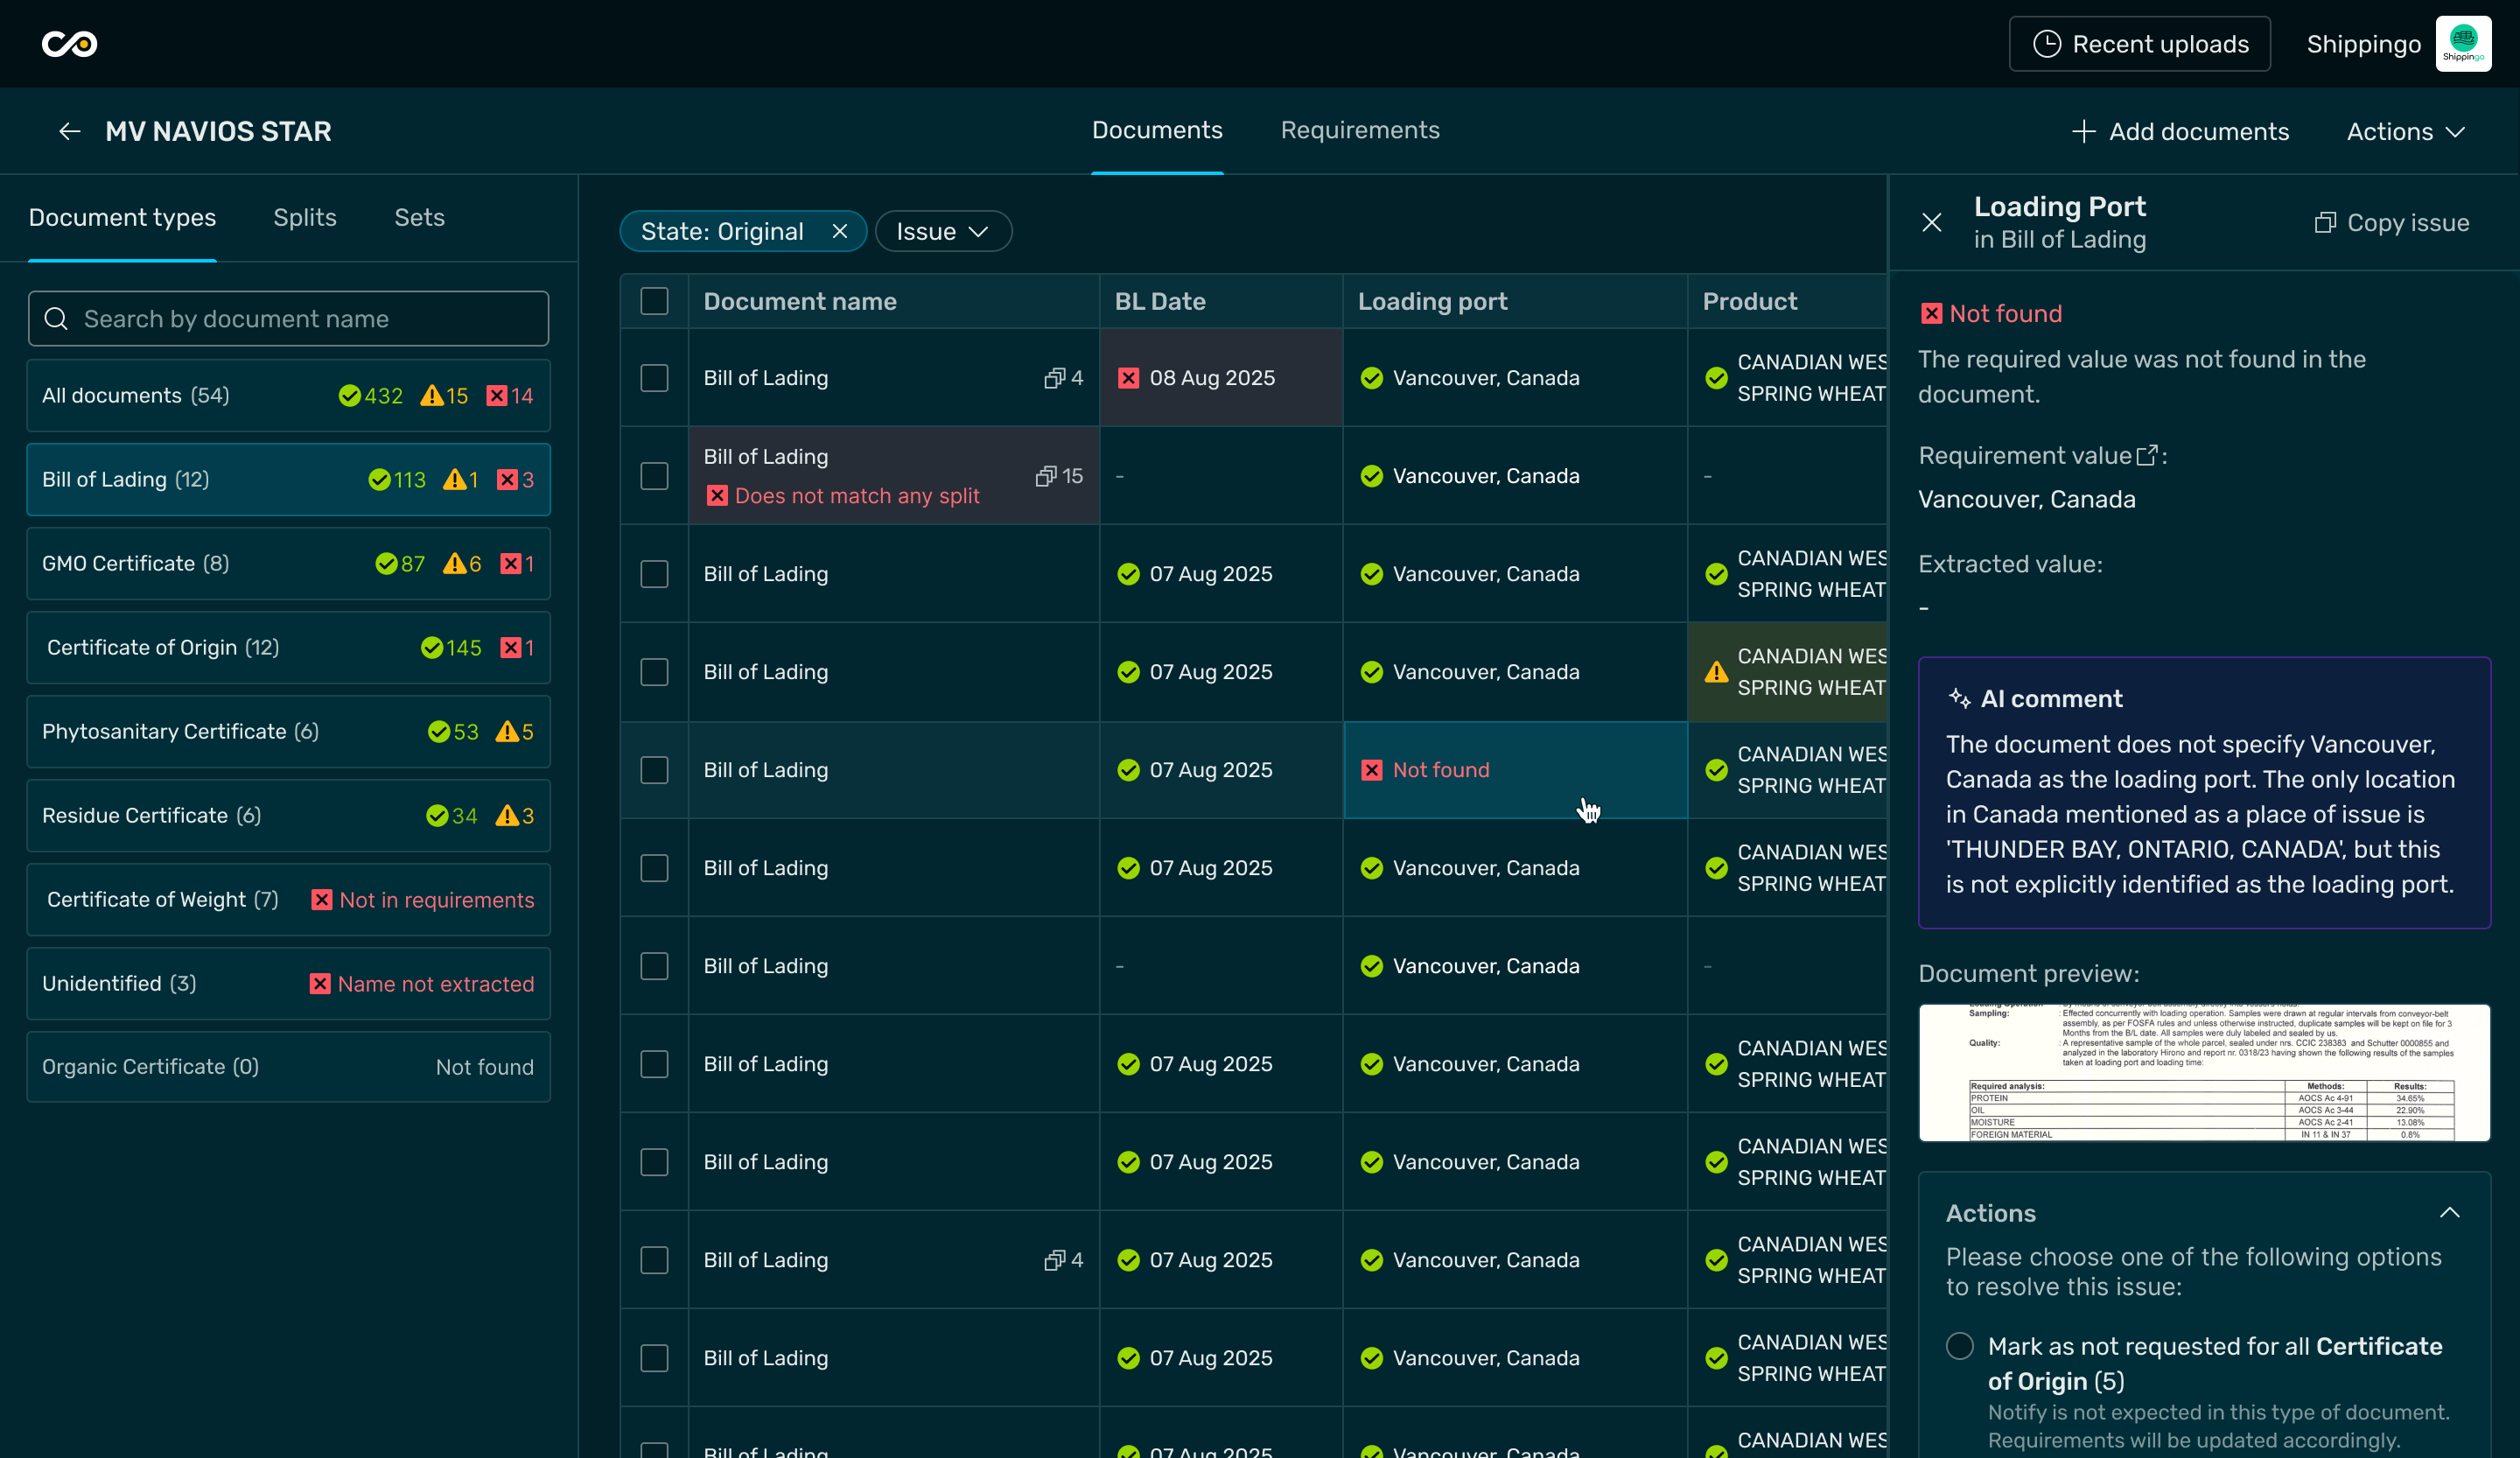Viewport: 2520px width, 1458px height.
Task: Expand the Actions dropdown in header
Action: coord(2405,131)
